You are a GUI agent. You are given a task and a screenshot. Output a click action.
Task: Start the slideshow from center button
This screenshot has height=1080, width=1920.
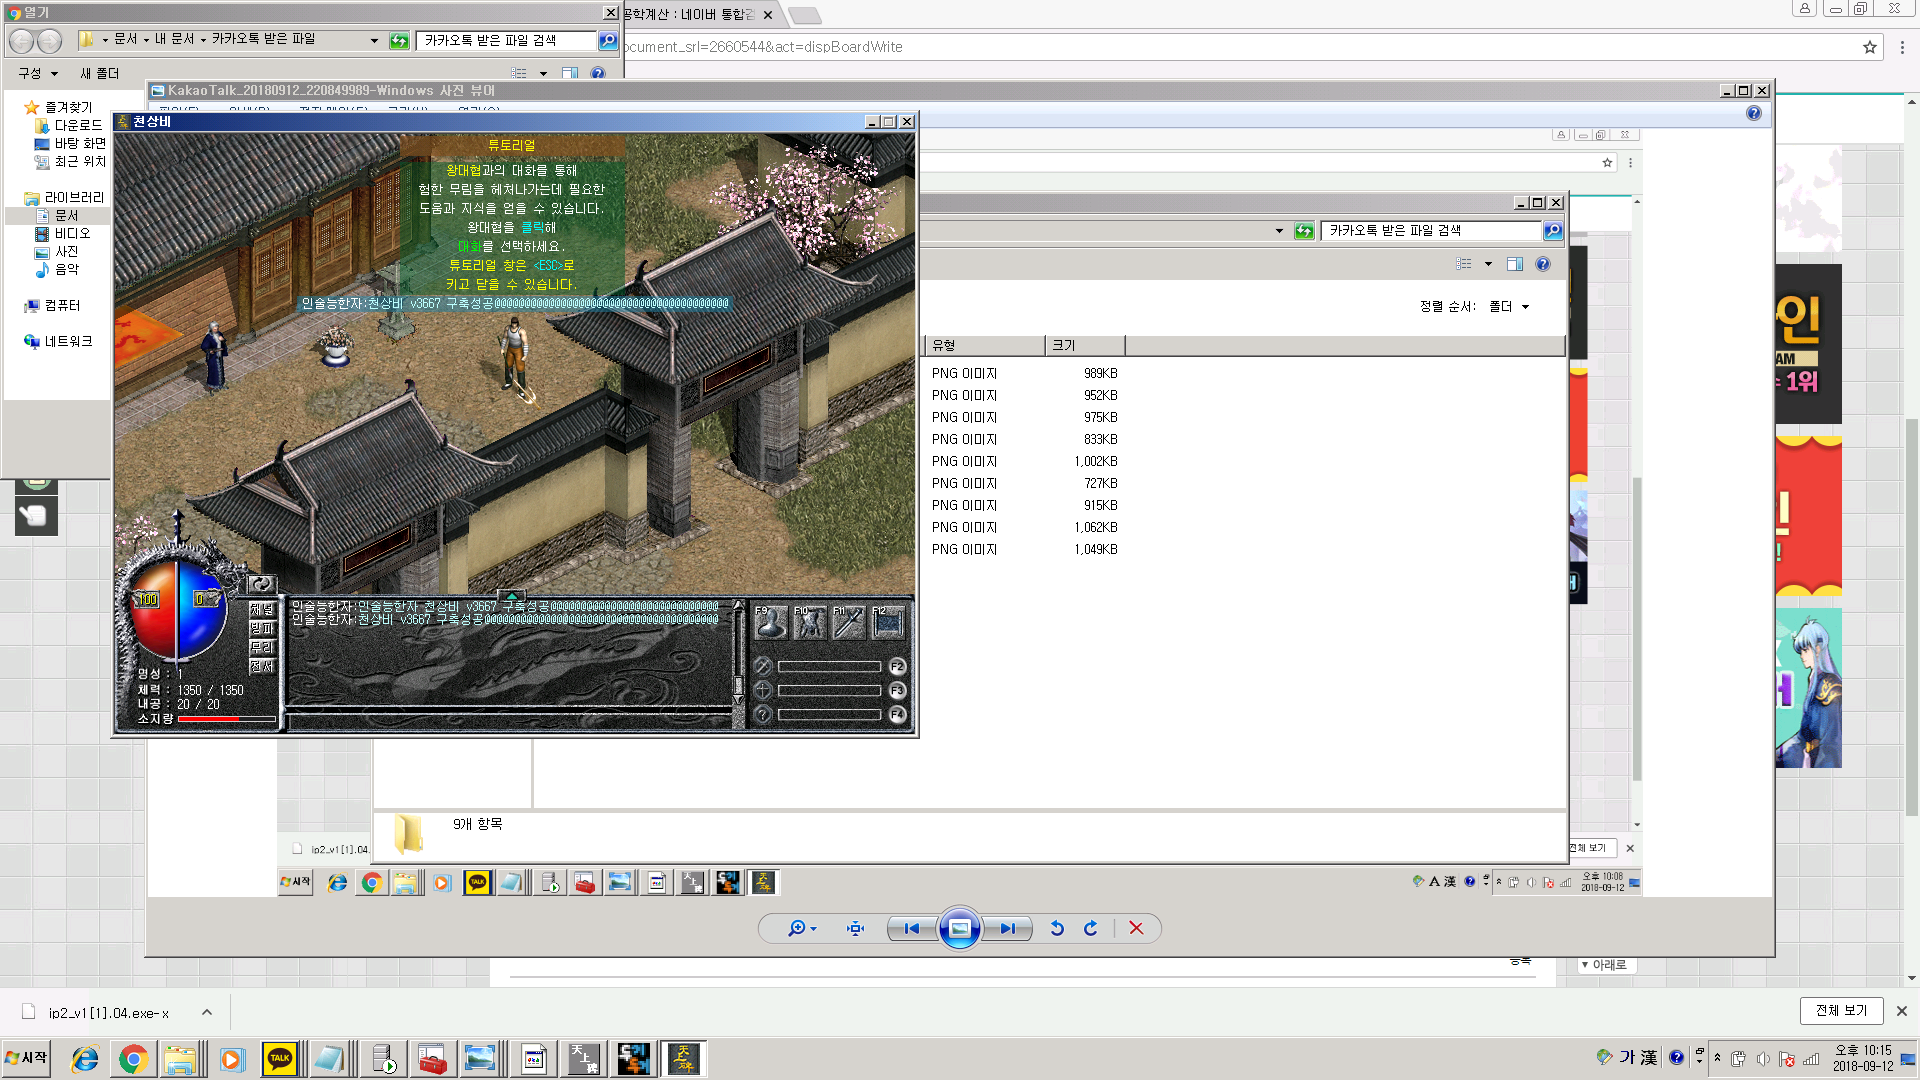(959, 928)
